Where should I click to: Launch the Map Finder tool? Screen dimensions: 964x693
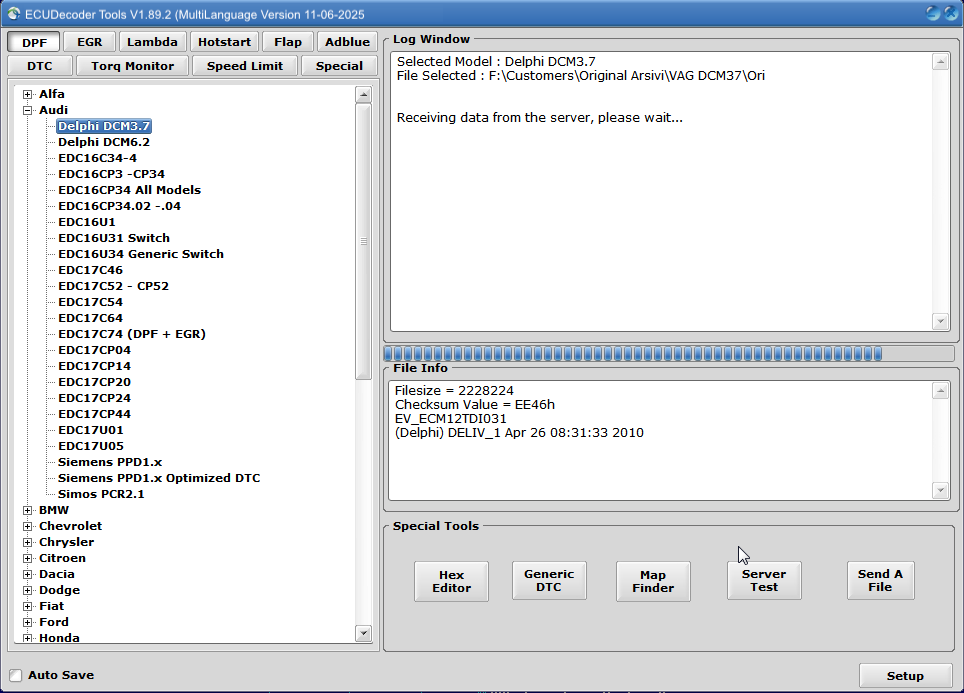653,581
